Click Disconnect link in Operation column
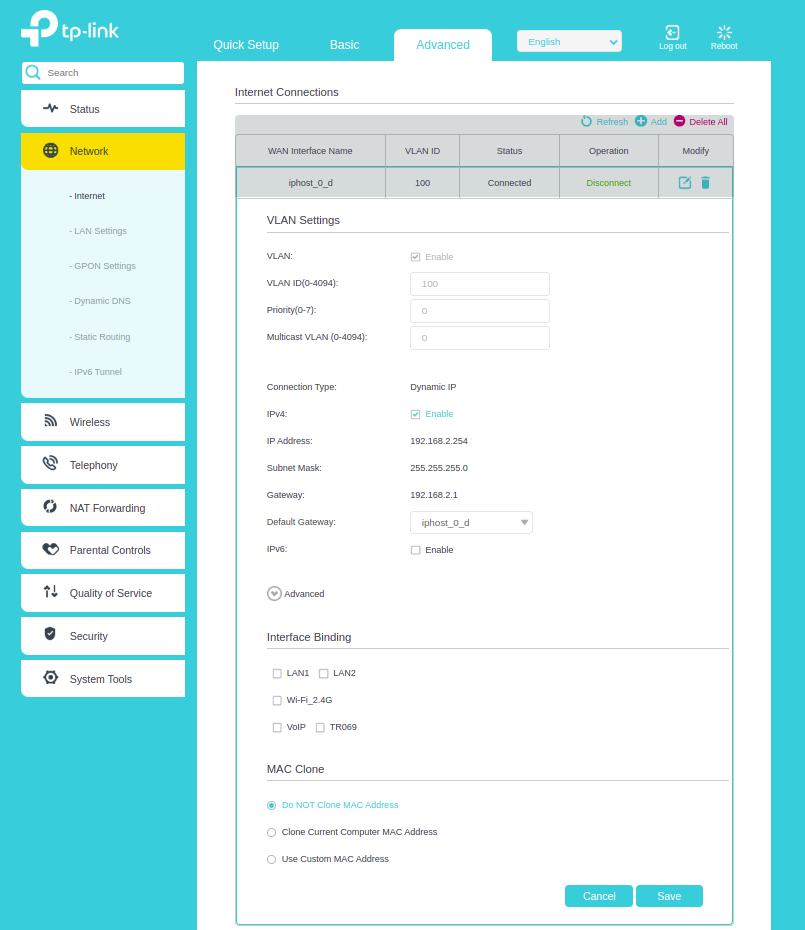The width and height of the screenshot is (805, 930). click(x=608, y=183)
